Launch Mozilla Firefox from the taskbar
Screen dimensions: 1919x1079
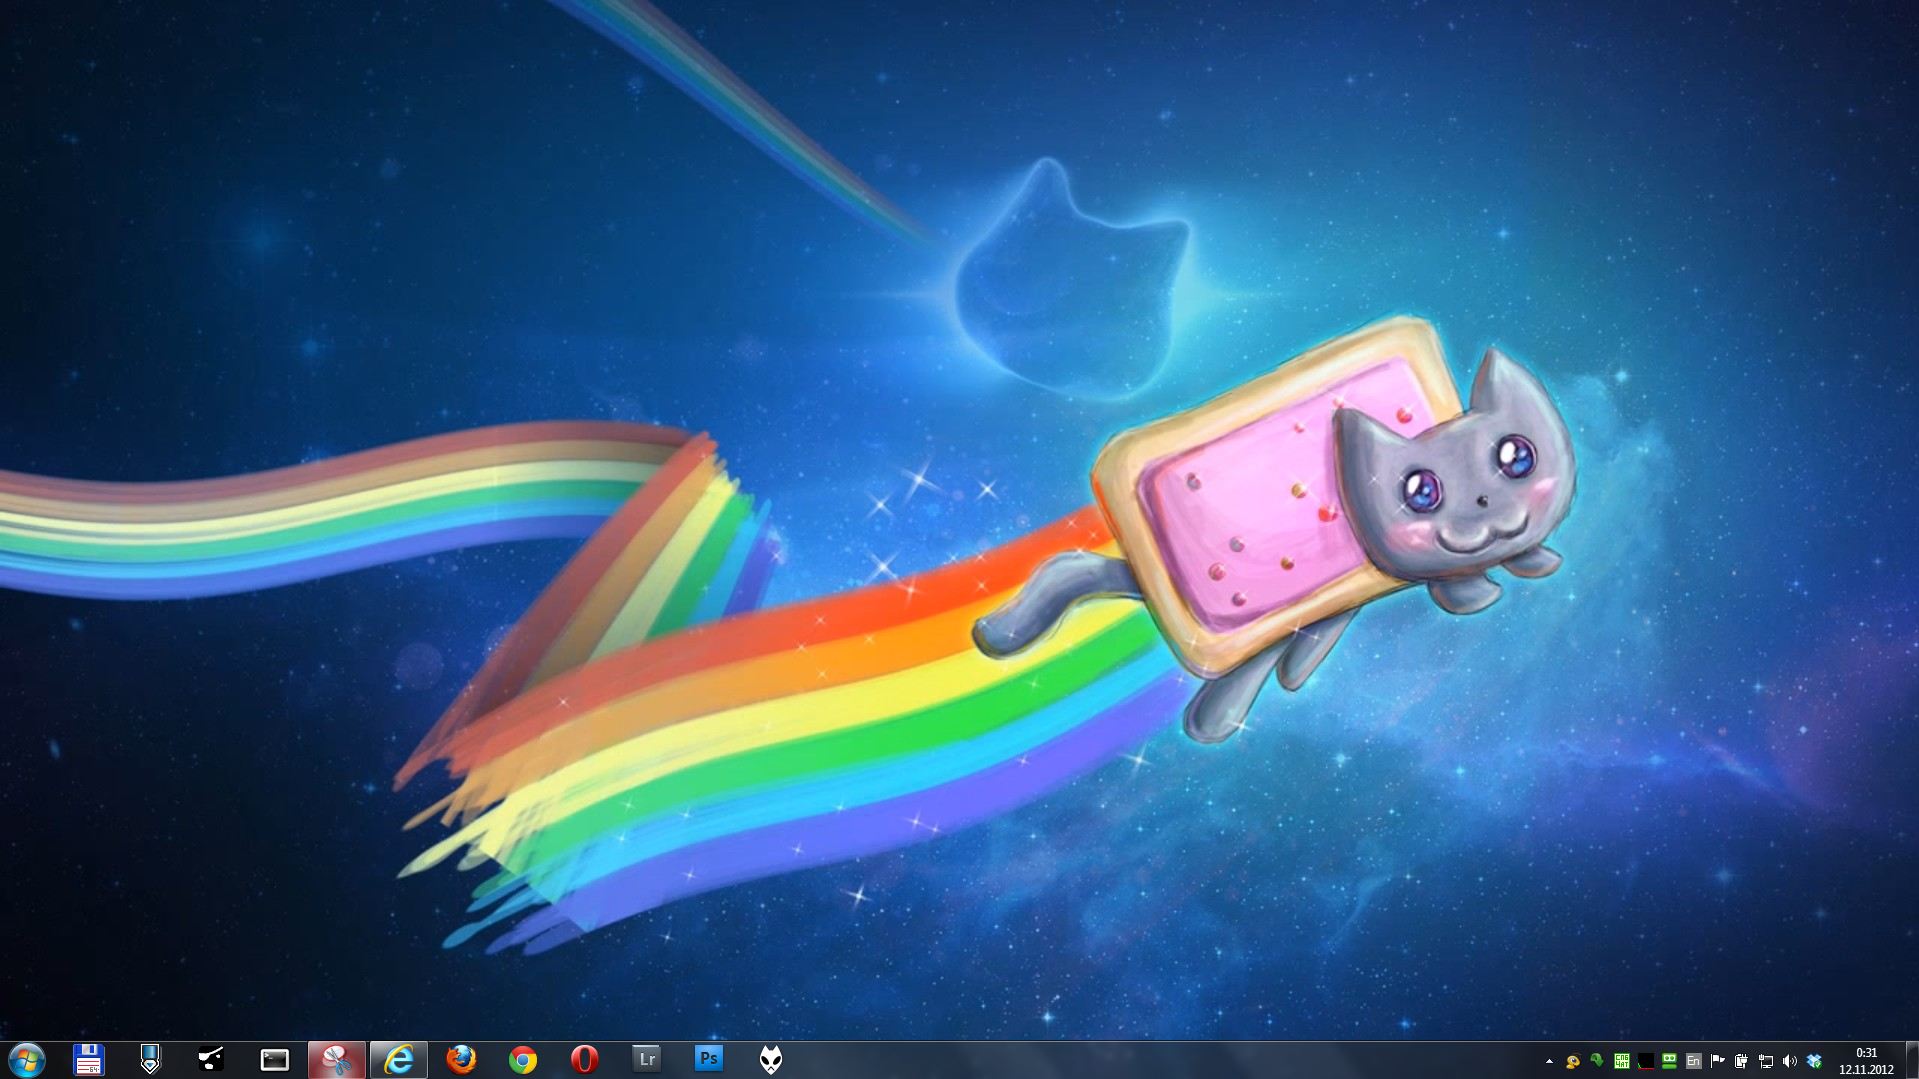pos(461,1060)
